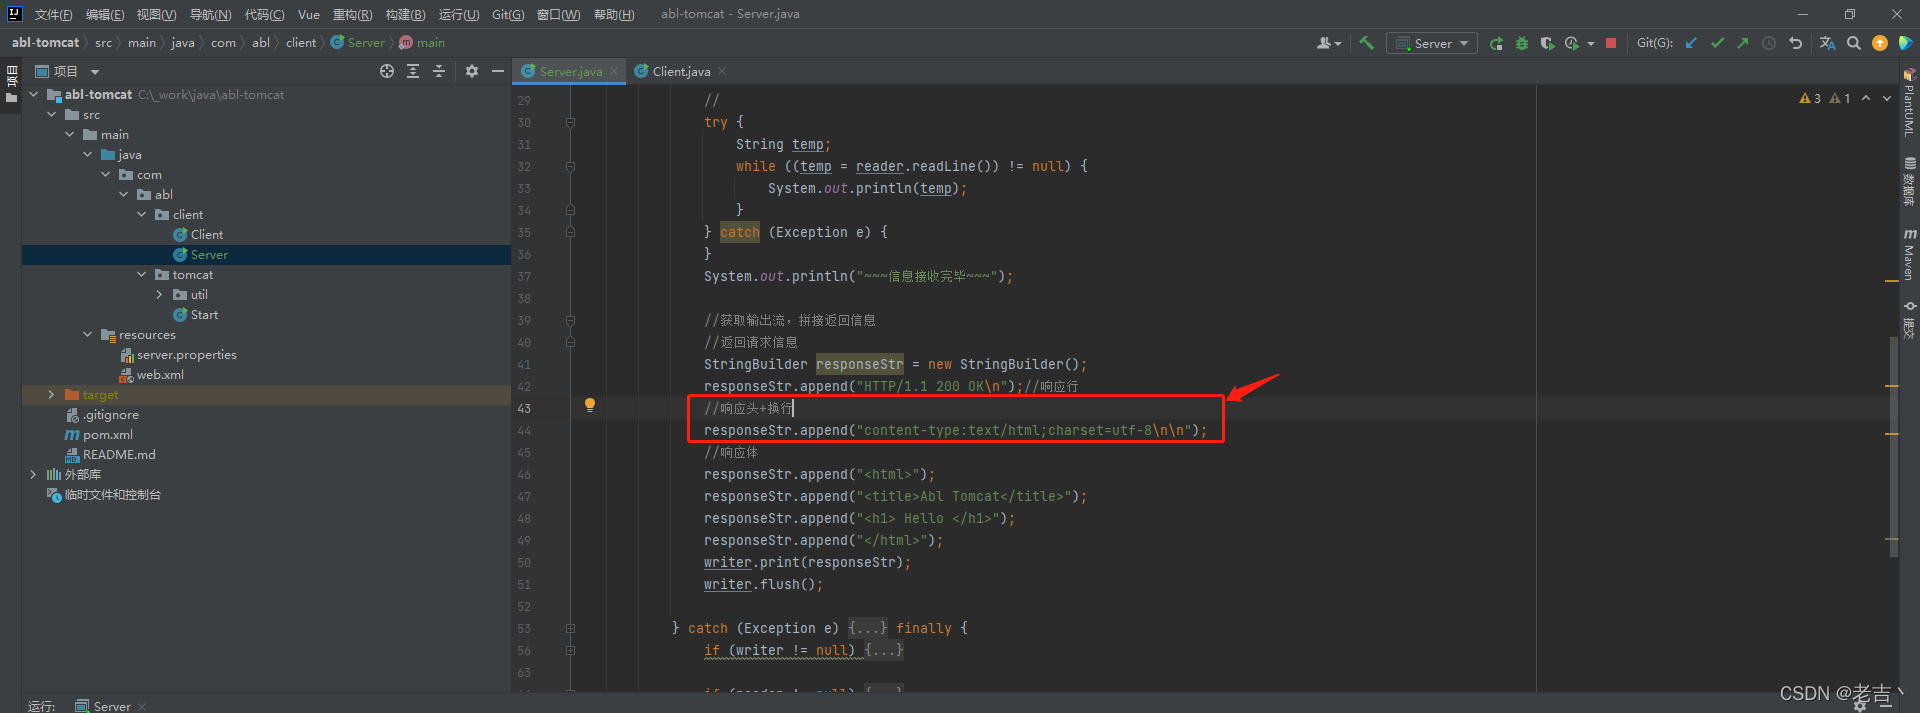Open the 重构(R) menu
Viewport: 1920px width, 713px height.
tap(352, 14)
